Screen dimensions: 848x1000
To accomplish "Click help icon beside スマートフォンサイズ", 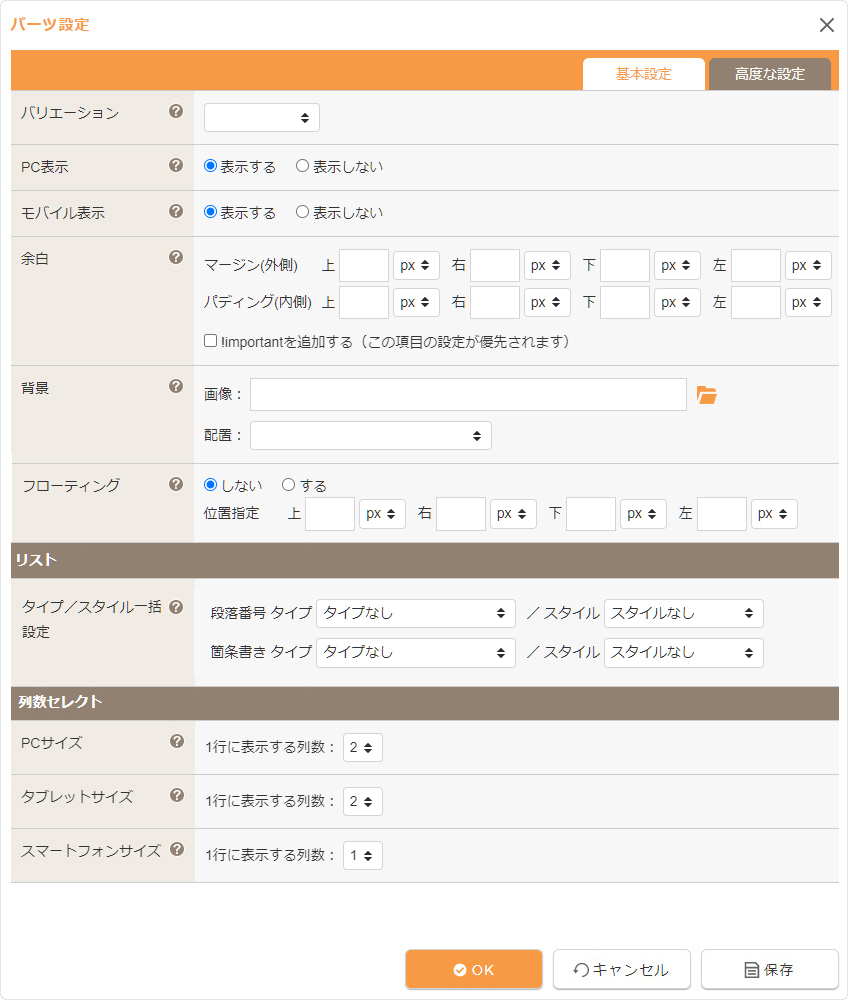I will point(177,849).
